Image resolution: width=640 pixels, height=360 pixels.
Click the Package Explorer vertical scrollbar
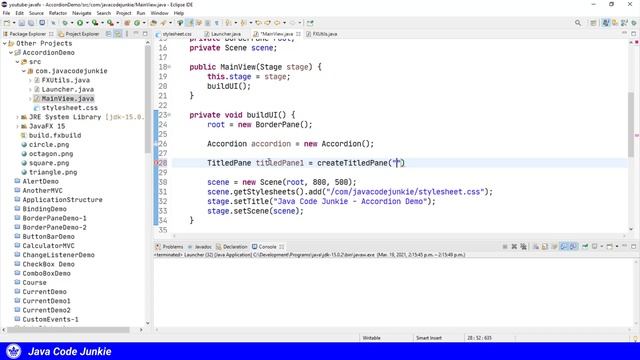(x=147, y=99)
